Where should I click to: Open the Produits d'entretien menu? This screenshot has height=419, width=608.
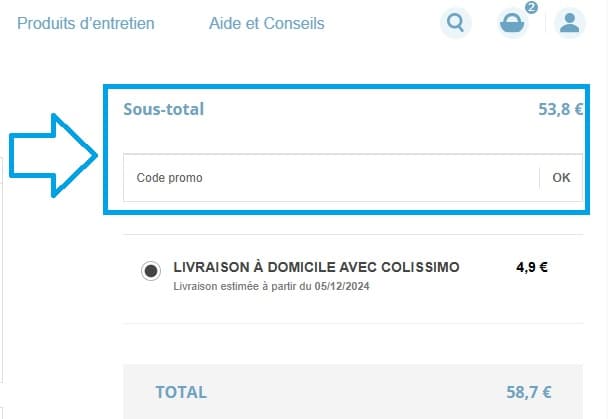86,23
